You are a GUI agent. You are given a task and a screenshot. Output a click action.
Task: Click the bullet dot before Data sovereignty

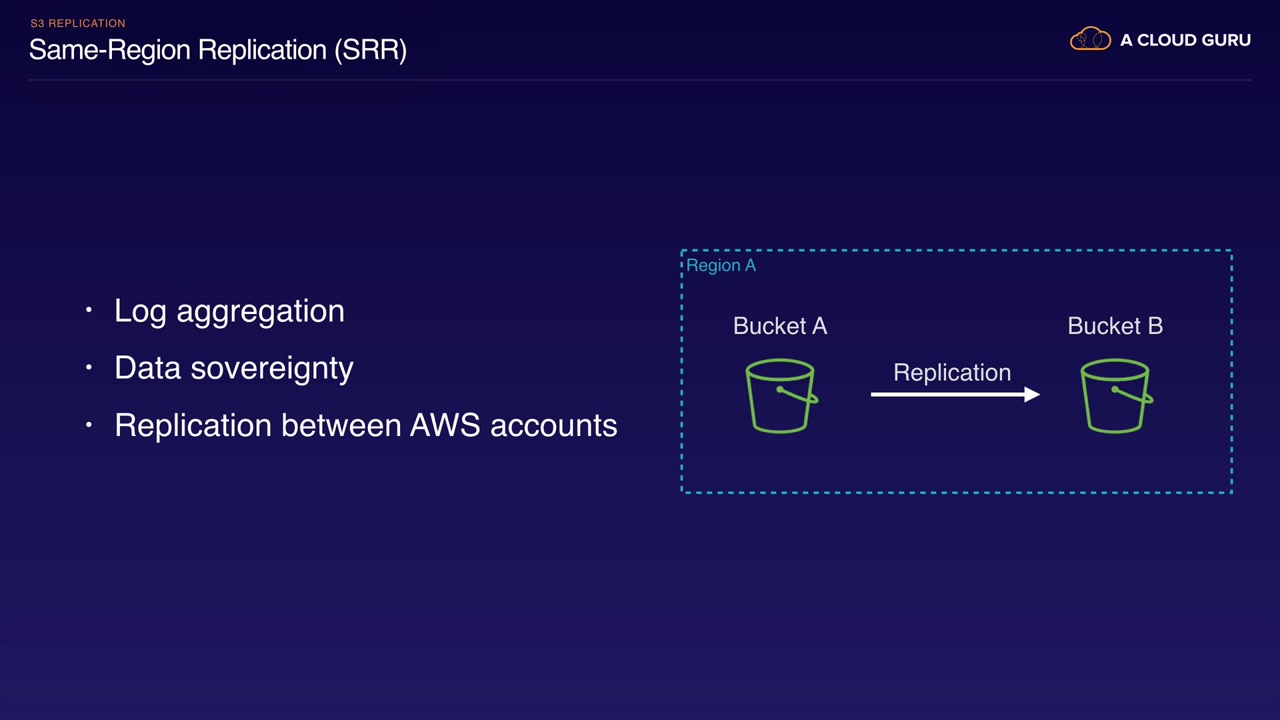pos(89,368)
